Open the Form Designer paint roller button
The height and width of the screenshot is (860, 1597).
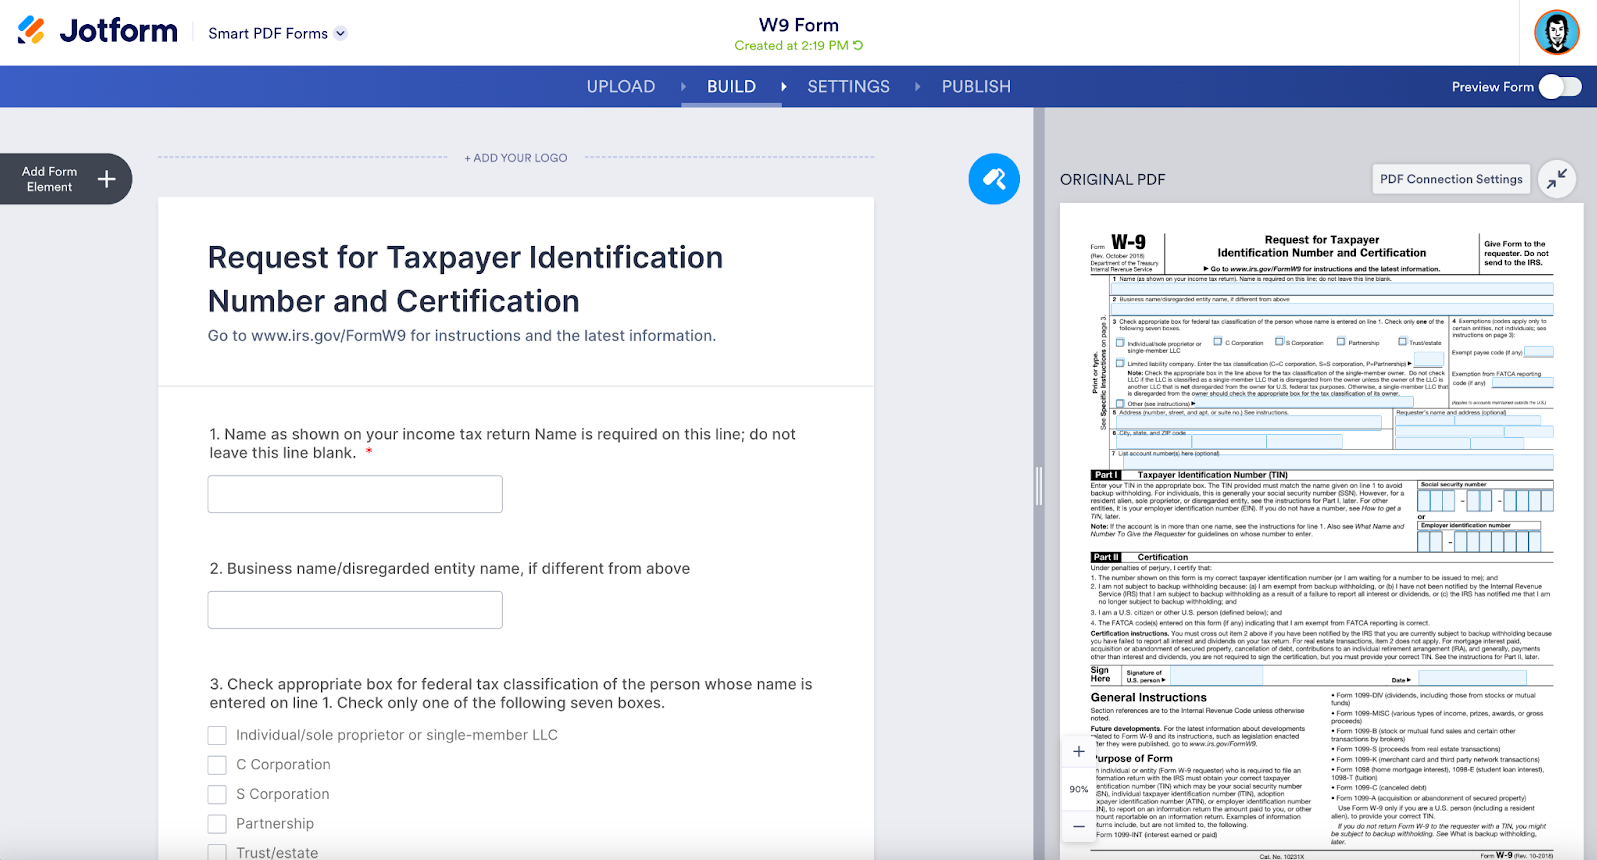(994, 179)
